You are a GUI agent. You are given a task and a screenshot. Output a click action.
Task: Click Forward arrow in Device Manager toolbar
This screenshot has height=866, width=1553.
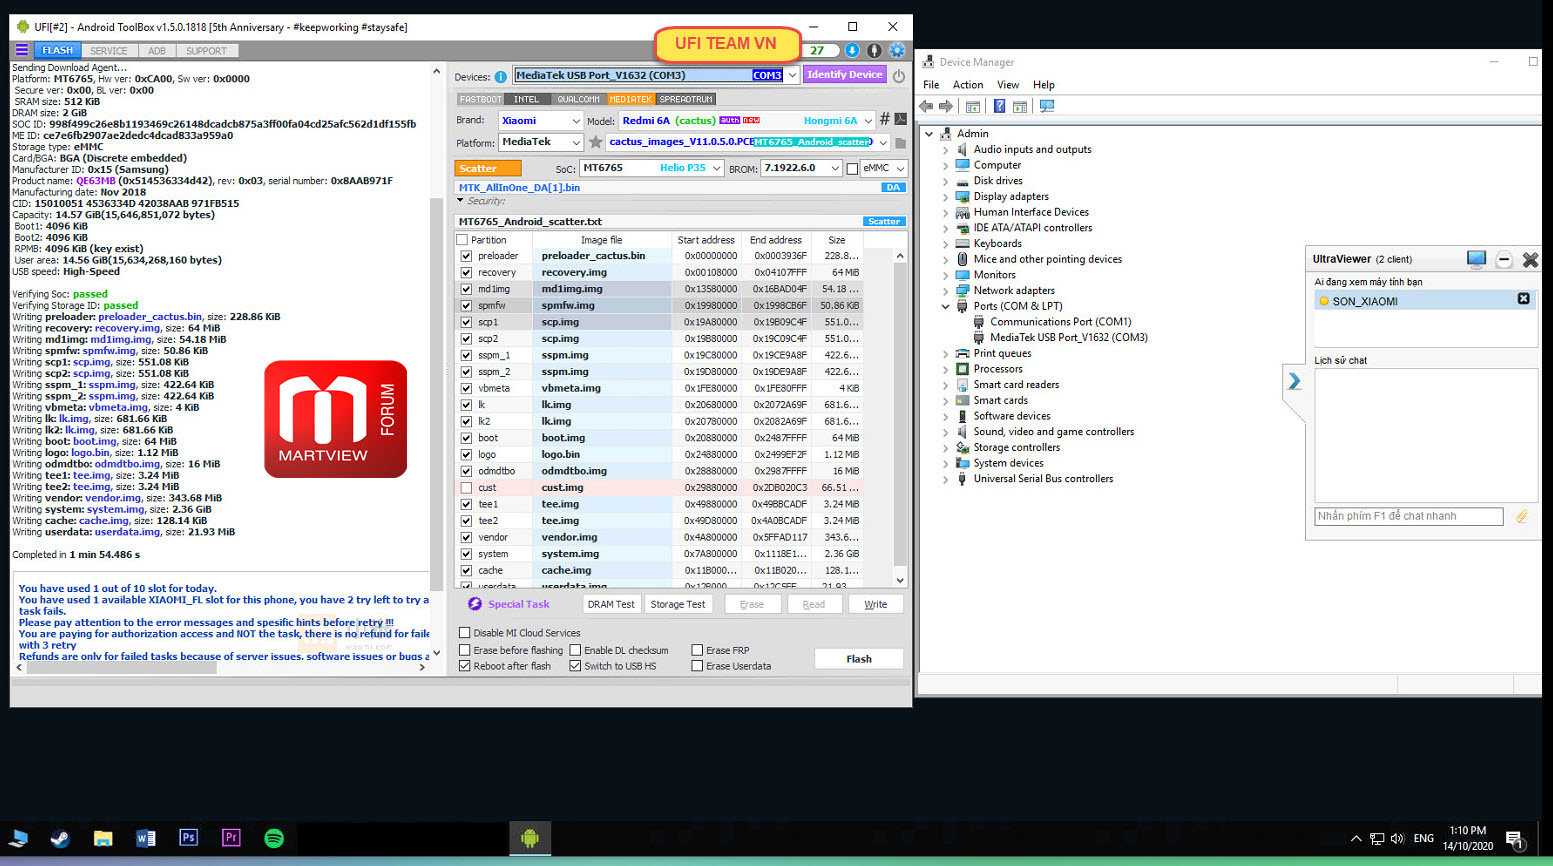(x=946, y=106)
